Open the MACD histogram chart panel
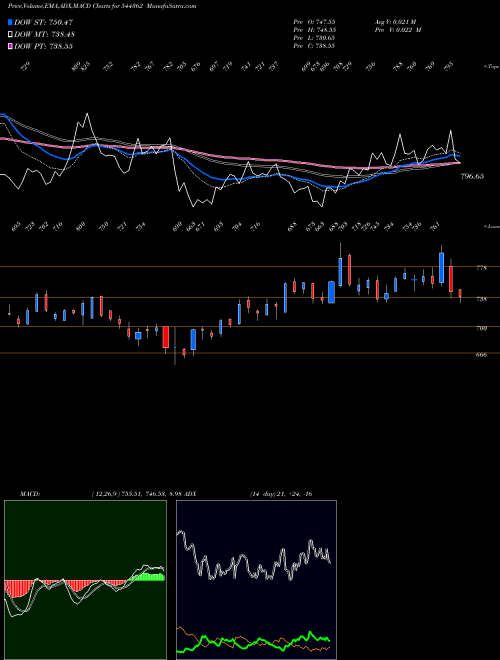The image size is (500, 660). click(85, 580)
